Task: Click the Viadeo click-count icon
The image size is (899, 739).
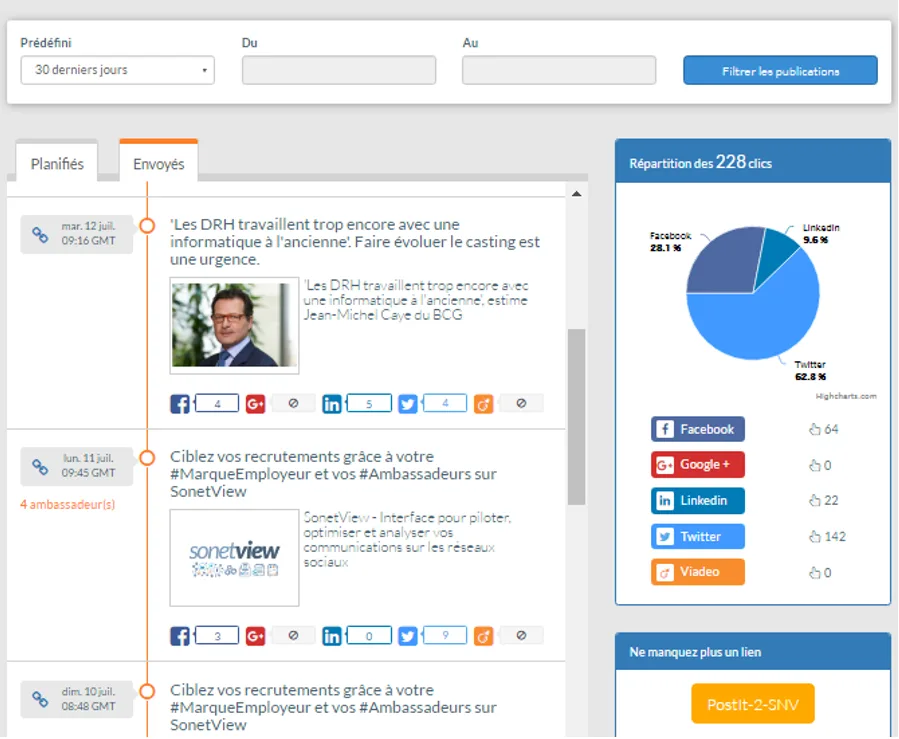Action: 815,572
